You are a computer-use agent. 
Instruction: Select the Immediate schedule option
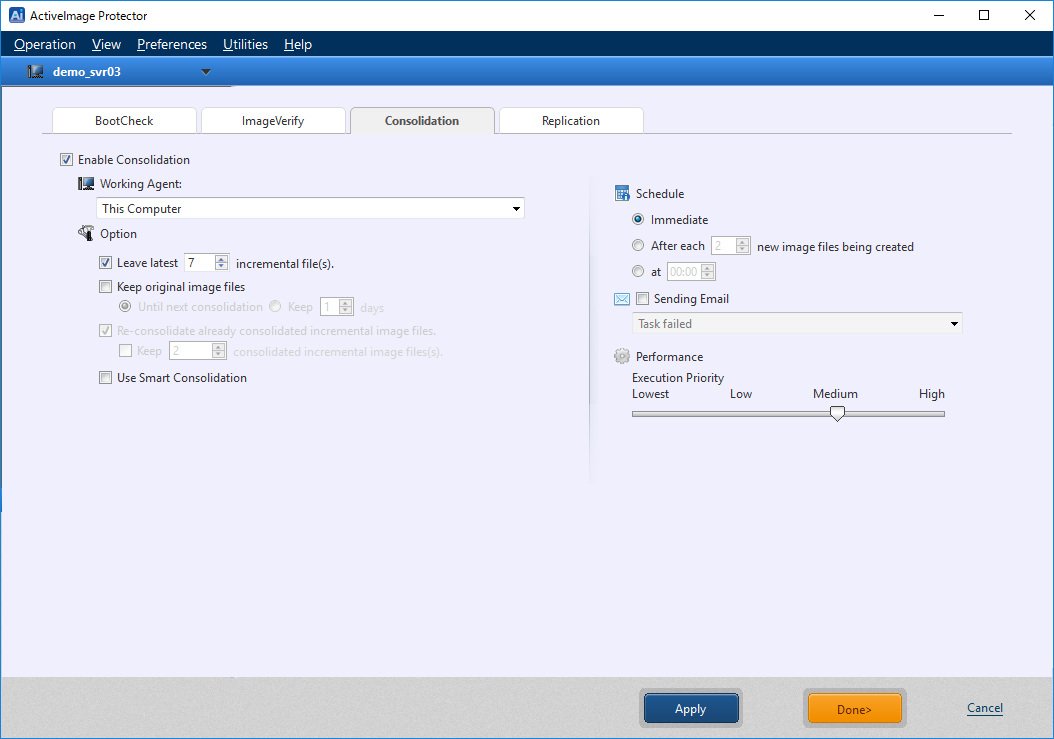click(x=638, y=219)
